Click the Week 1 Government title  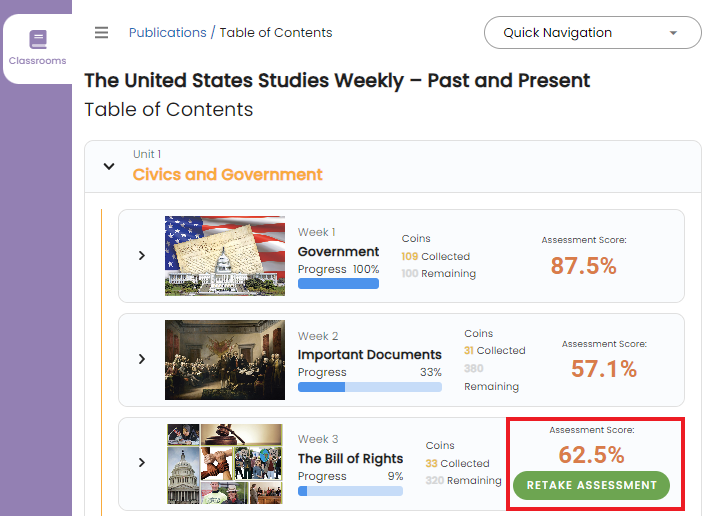click(338, 251)
